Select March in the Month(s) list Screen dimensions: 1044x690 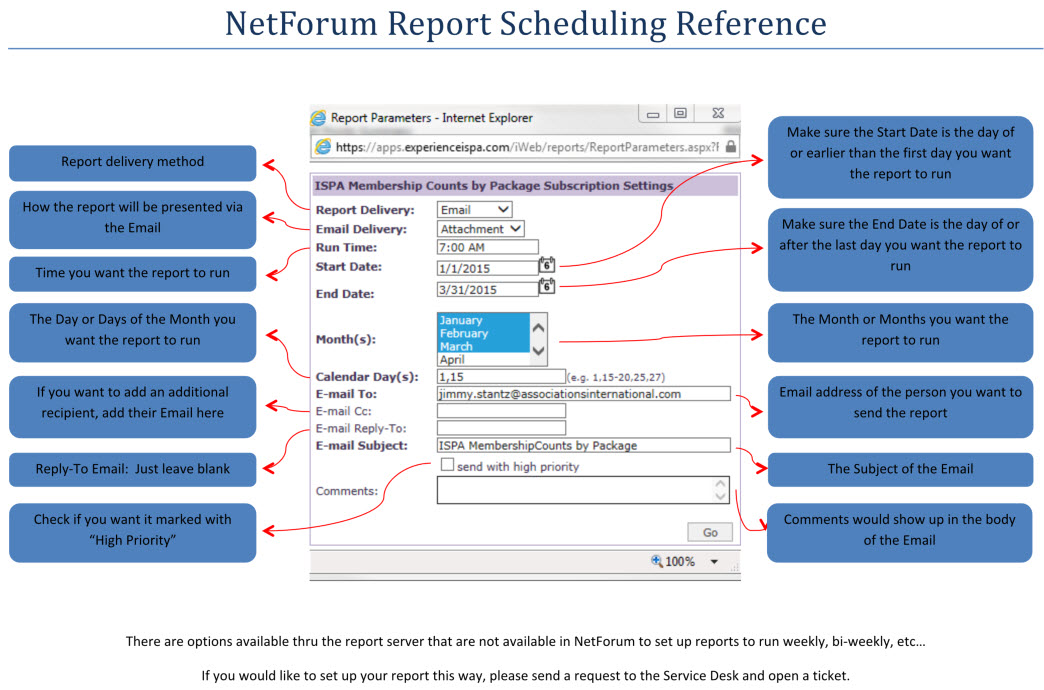tap(483, 346)
